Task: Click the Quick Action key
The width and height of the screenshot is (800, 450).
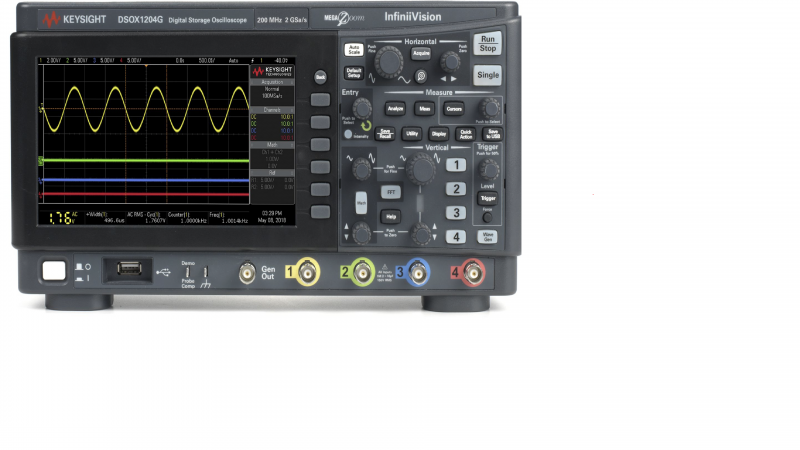Action: click(x=465, y=134)
